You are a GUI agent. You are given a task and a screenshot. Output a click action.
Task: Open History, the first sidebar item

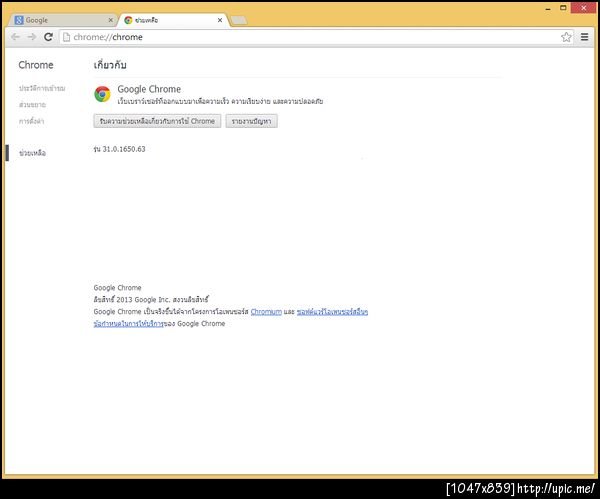(42, 88)
